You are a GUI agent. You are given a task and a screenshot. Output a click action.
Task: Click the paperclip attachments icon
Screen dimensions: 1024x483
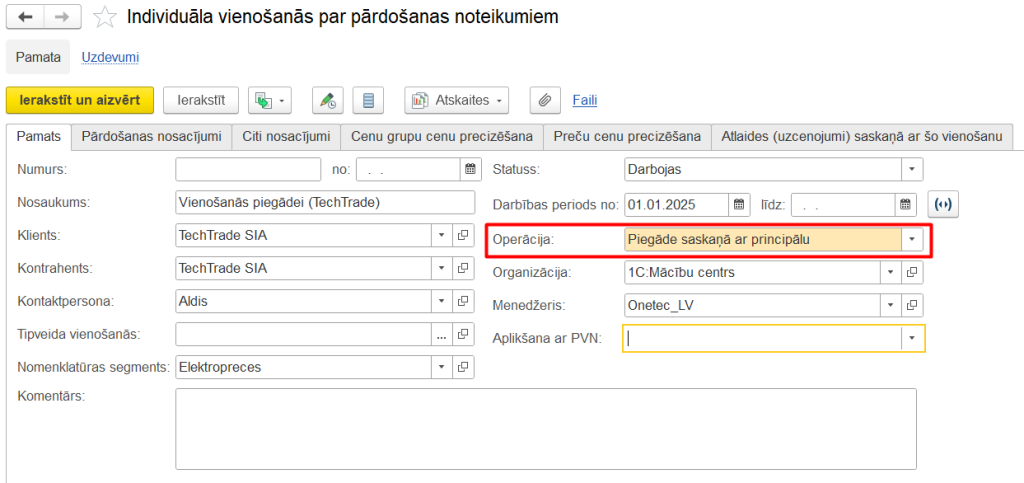coord(545,100)
